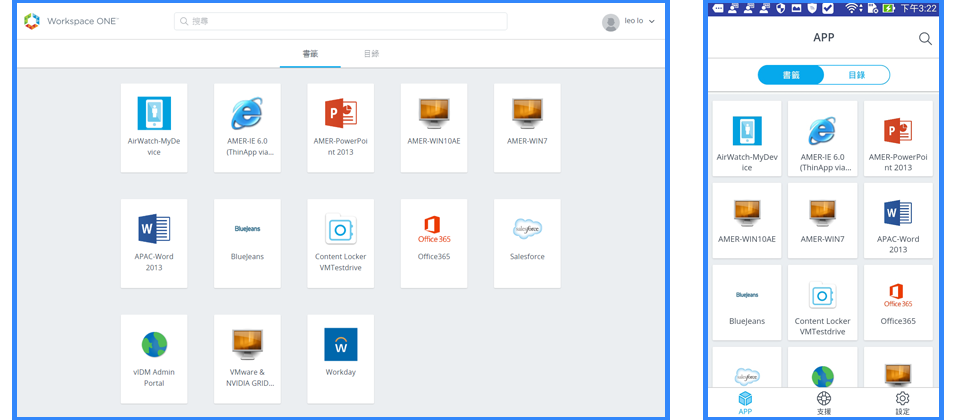The image size is (960, 420).
Task: Open vIDM Admin Portal in web portal
Action: pos(154,359)
